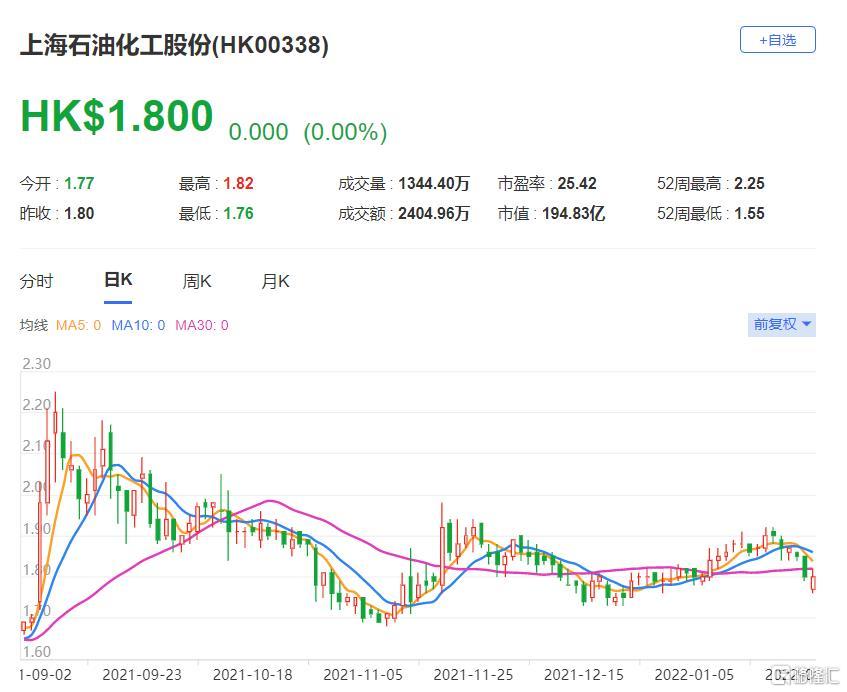The width and height of the screenshot is (847, 692).
Task: Open the price adjustment options menu
Action: coord(781,324)
